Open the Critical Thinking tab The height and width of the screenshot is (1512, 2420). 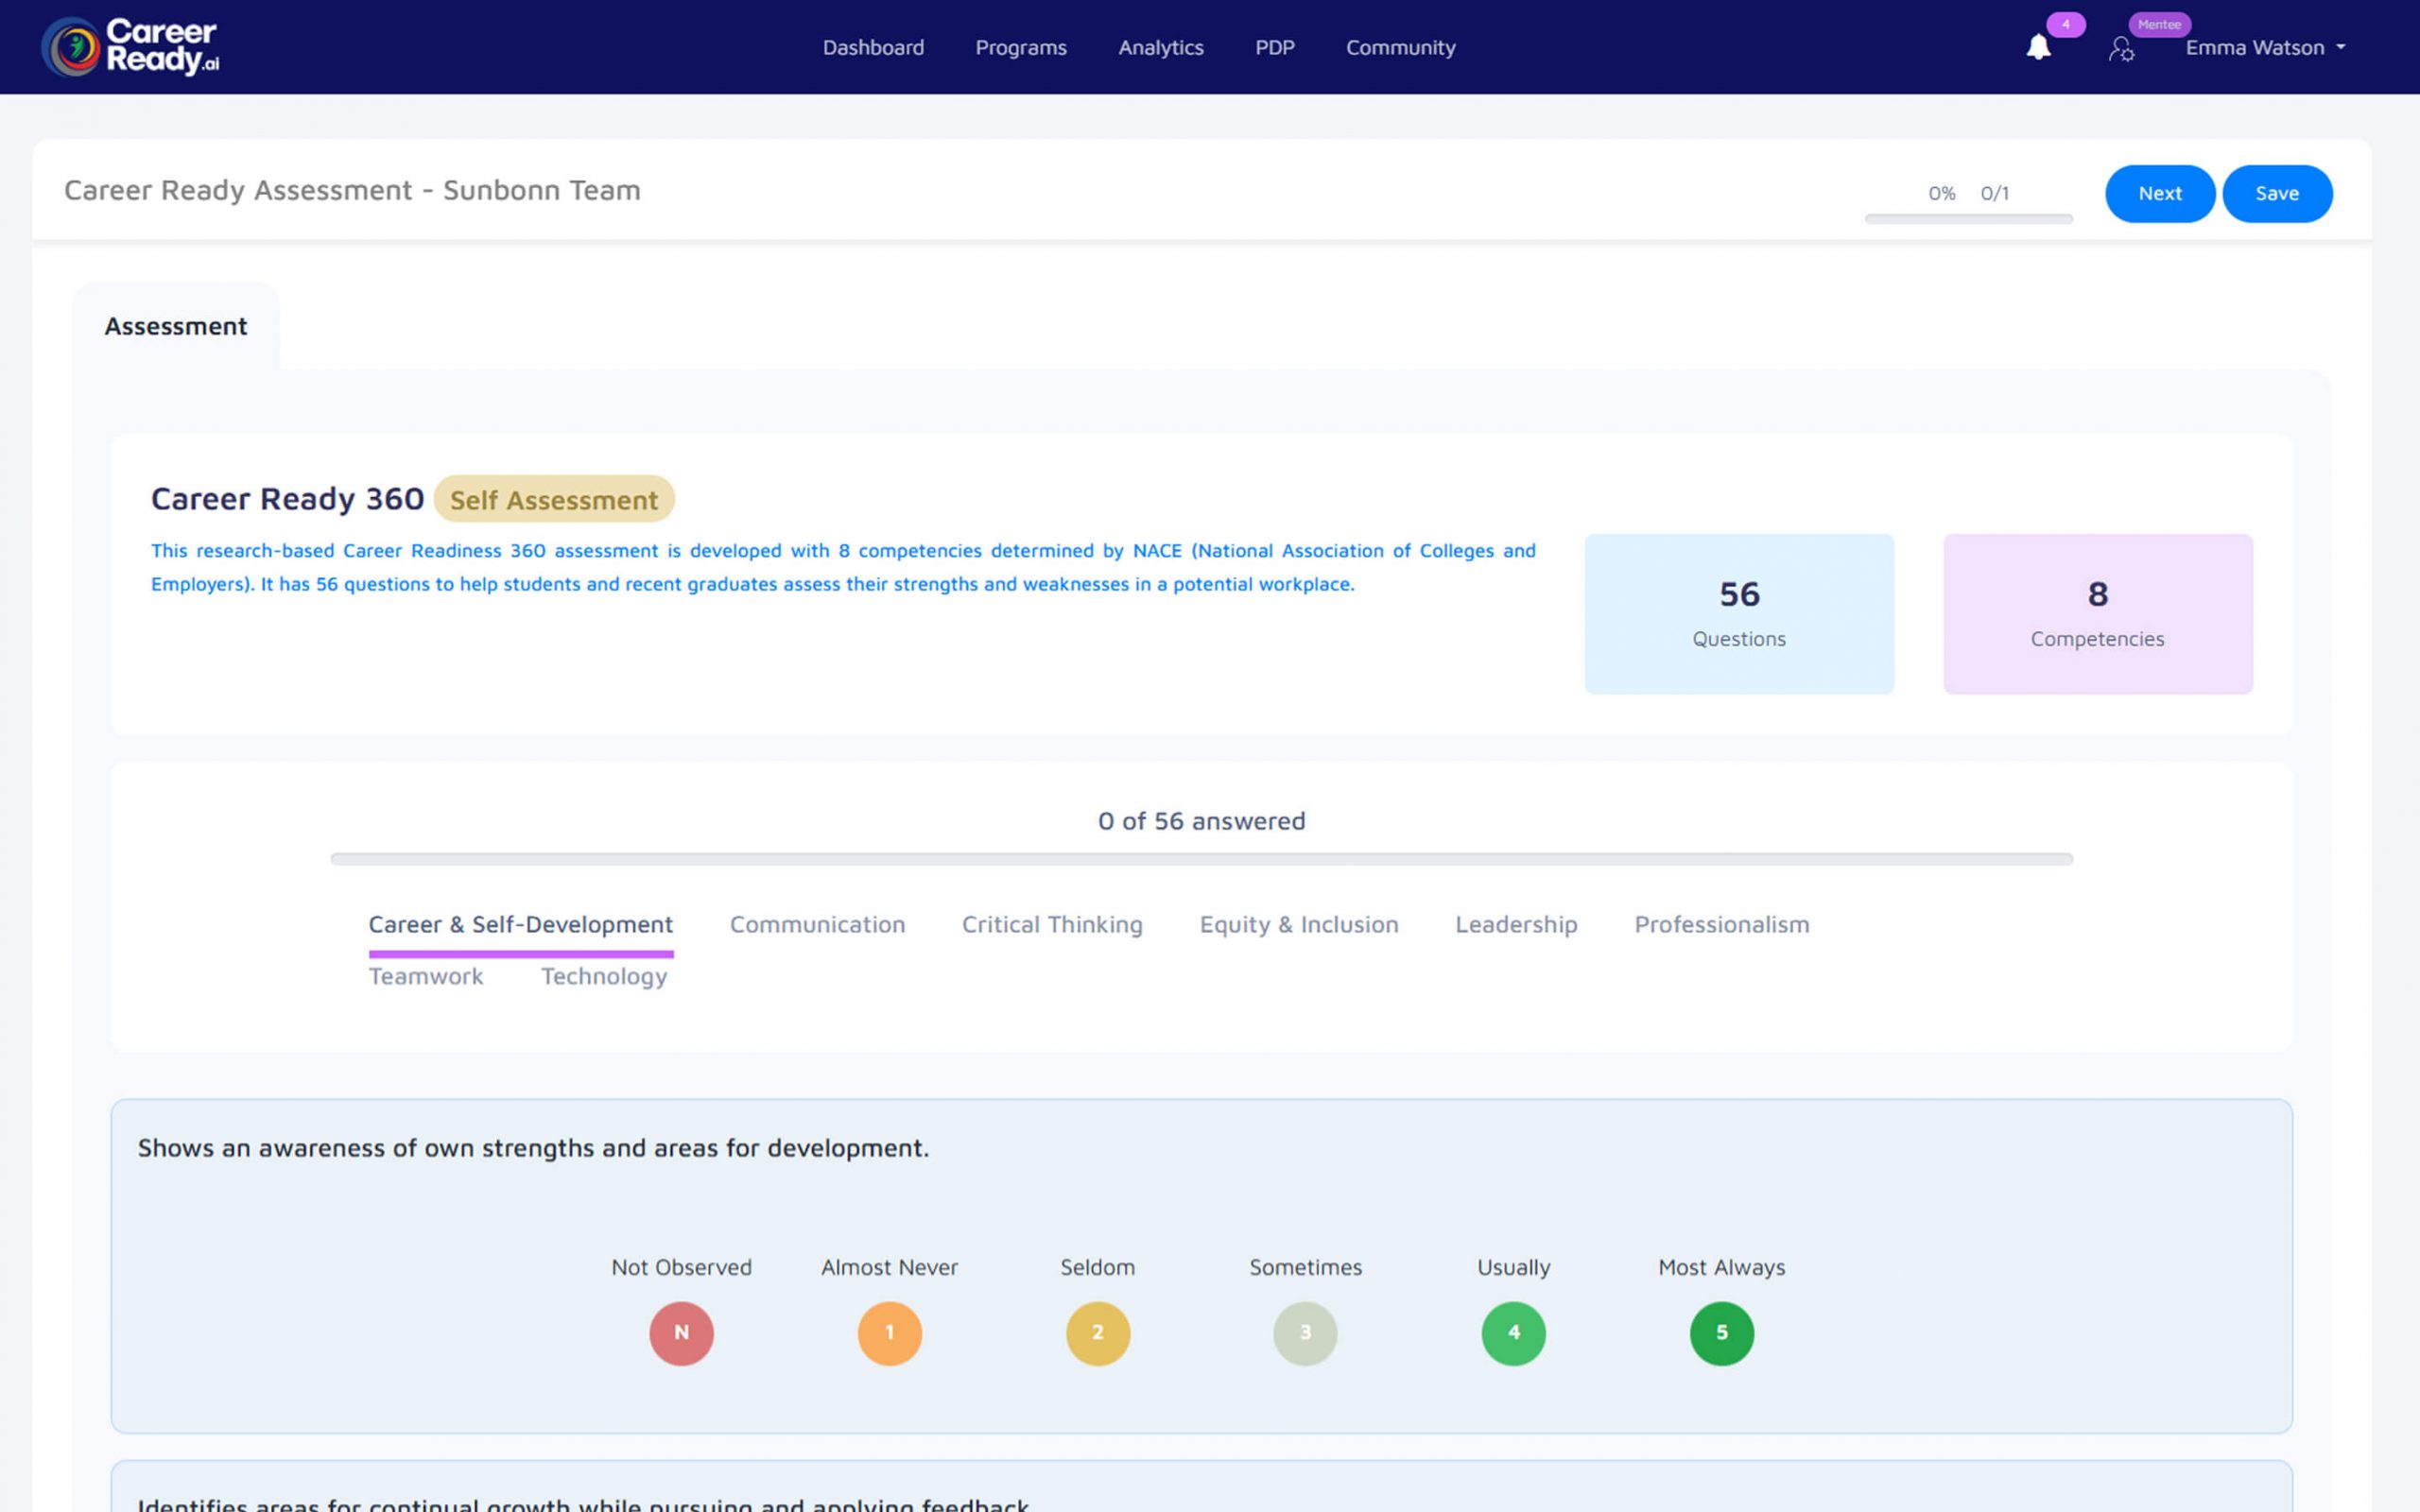[x=1052, y=925]
